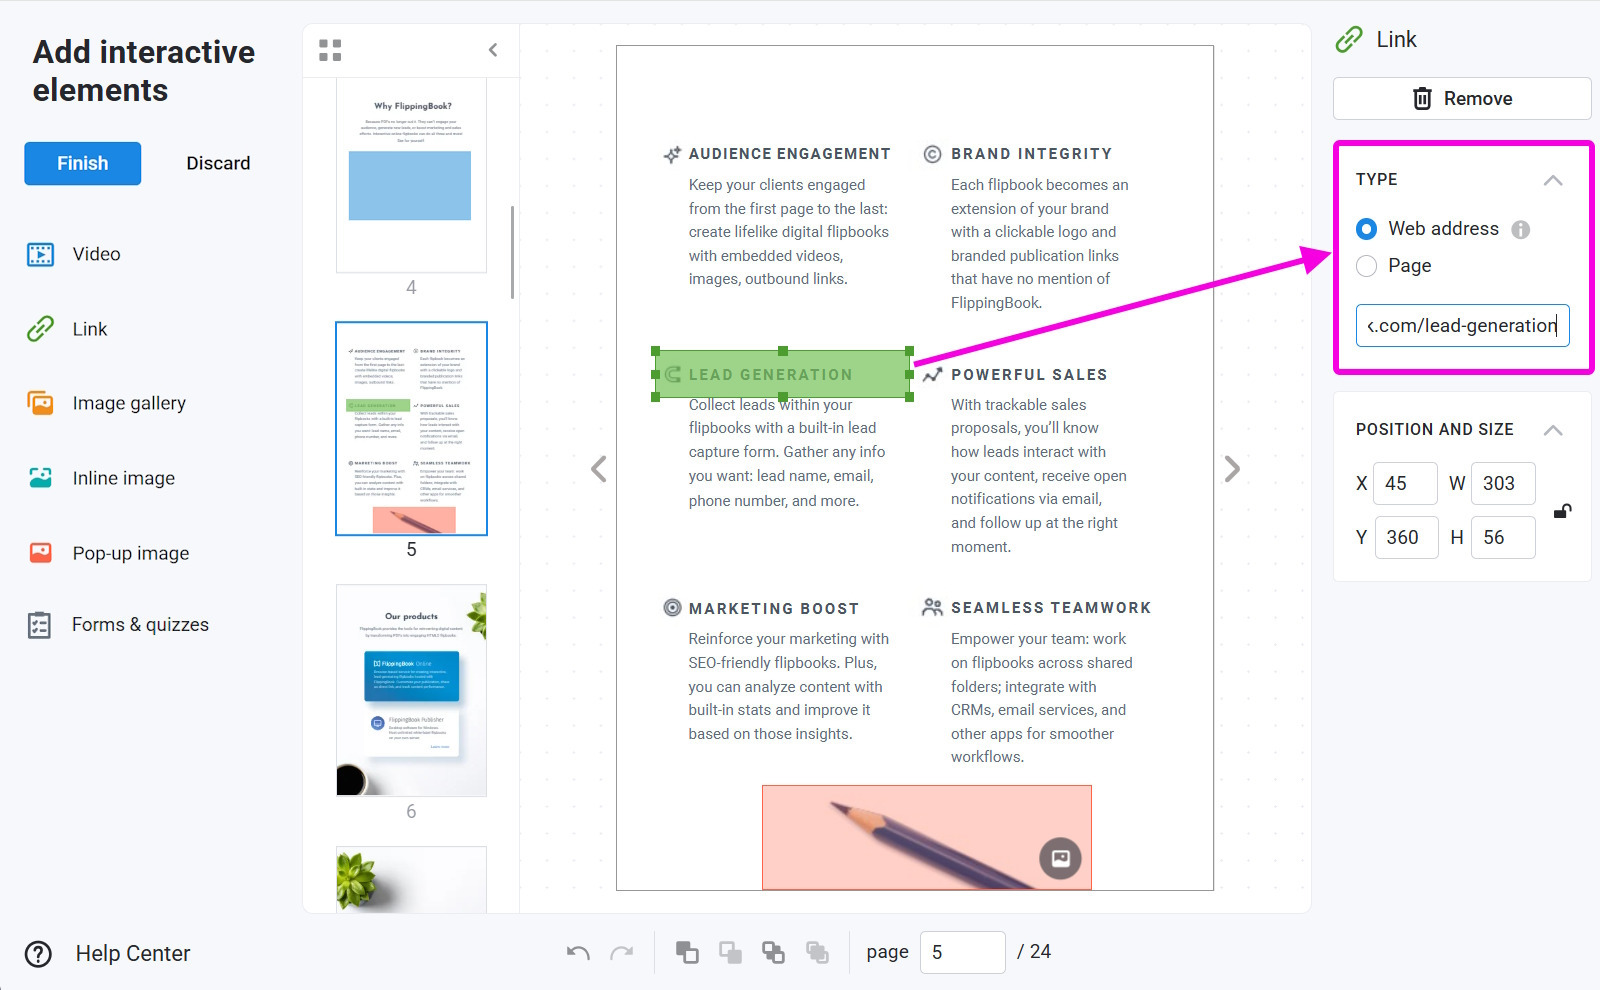Image resolution: width=1600 pixels, height=990 pixels.
Task: Click the redo arrow icon
Action: coord(622,952)
